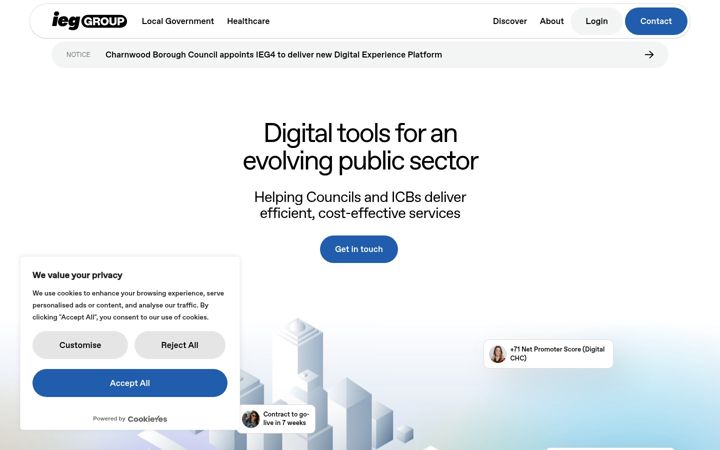
Task: Click the 'Digital tools for an evolving public sector' heading
Action: click(360, 147)
